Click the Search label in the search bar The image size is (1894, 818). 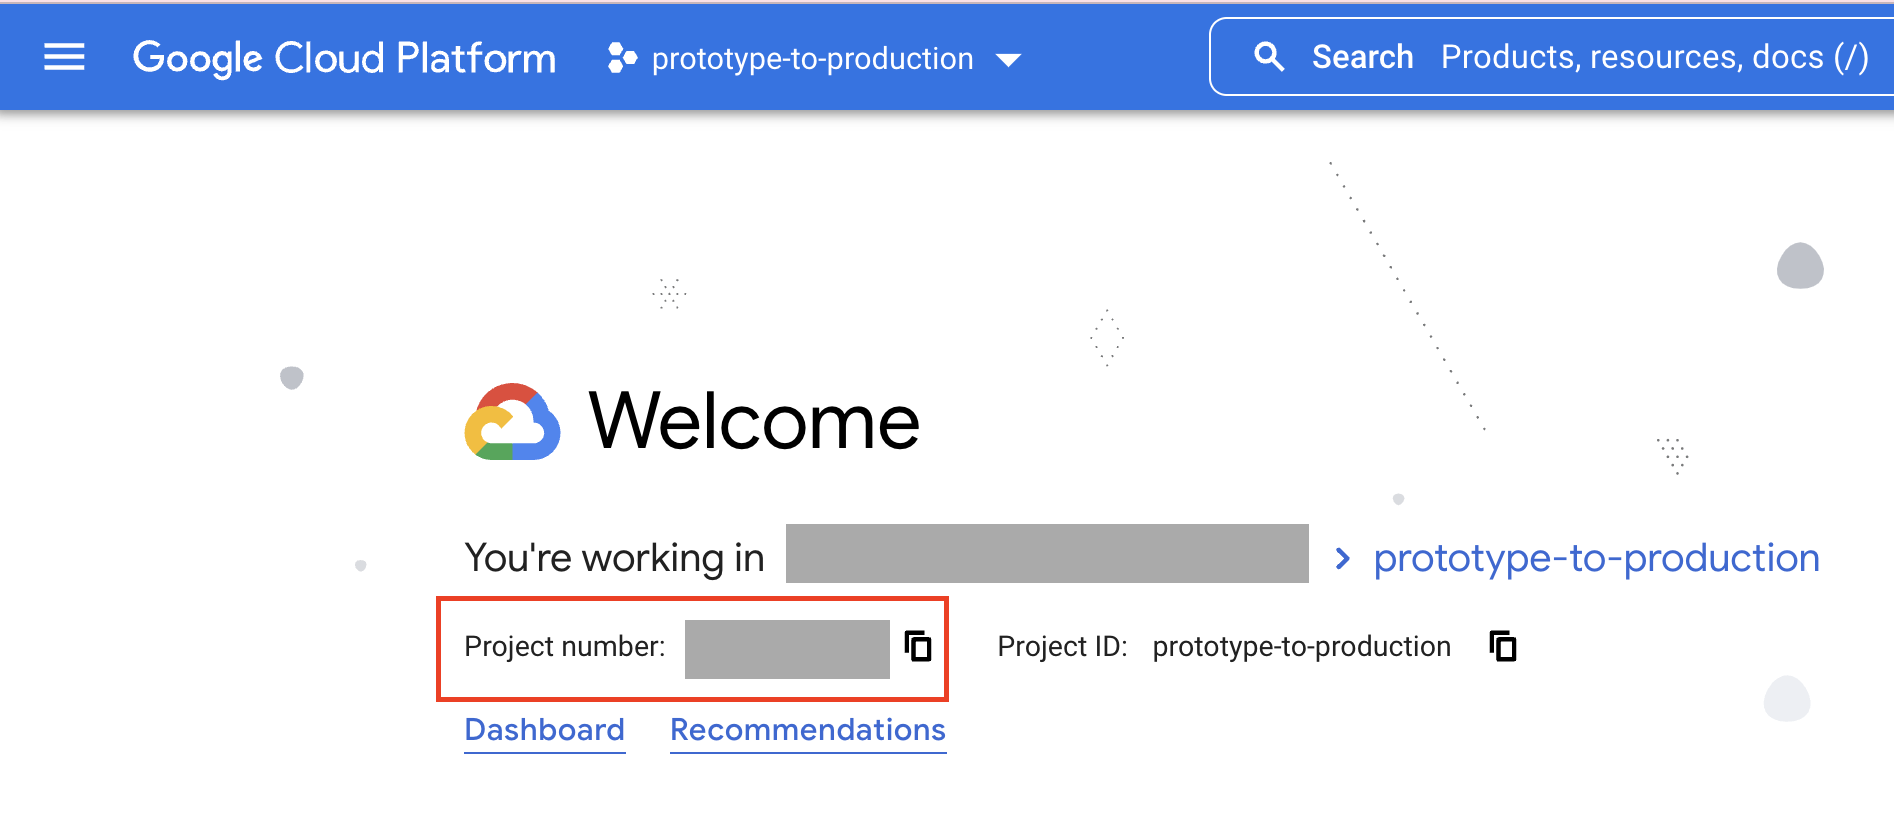pos(1362,57)
